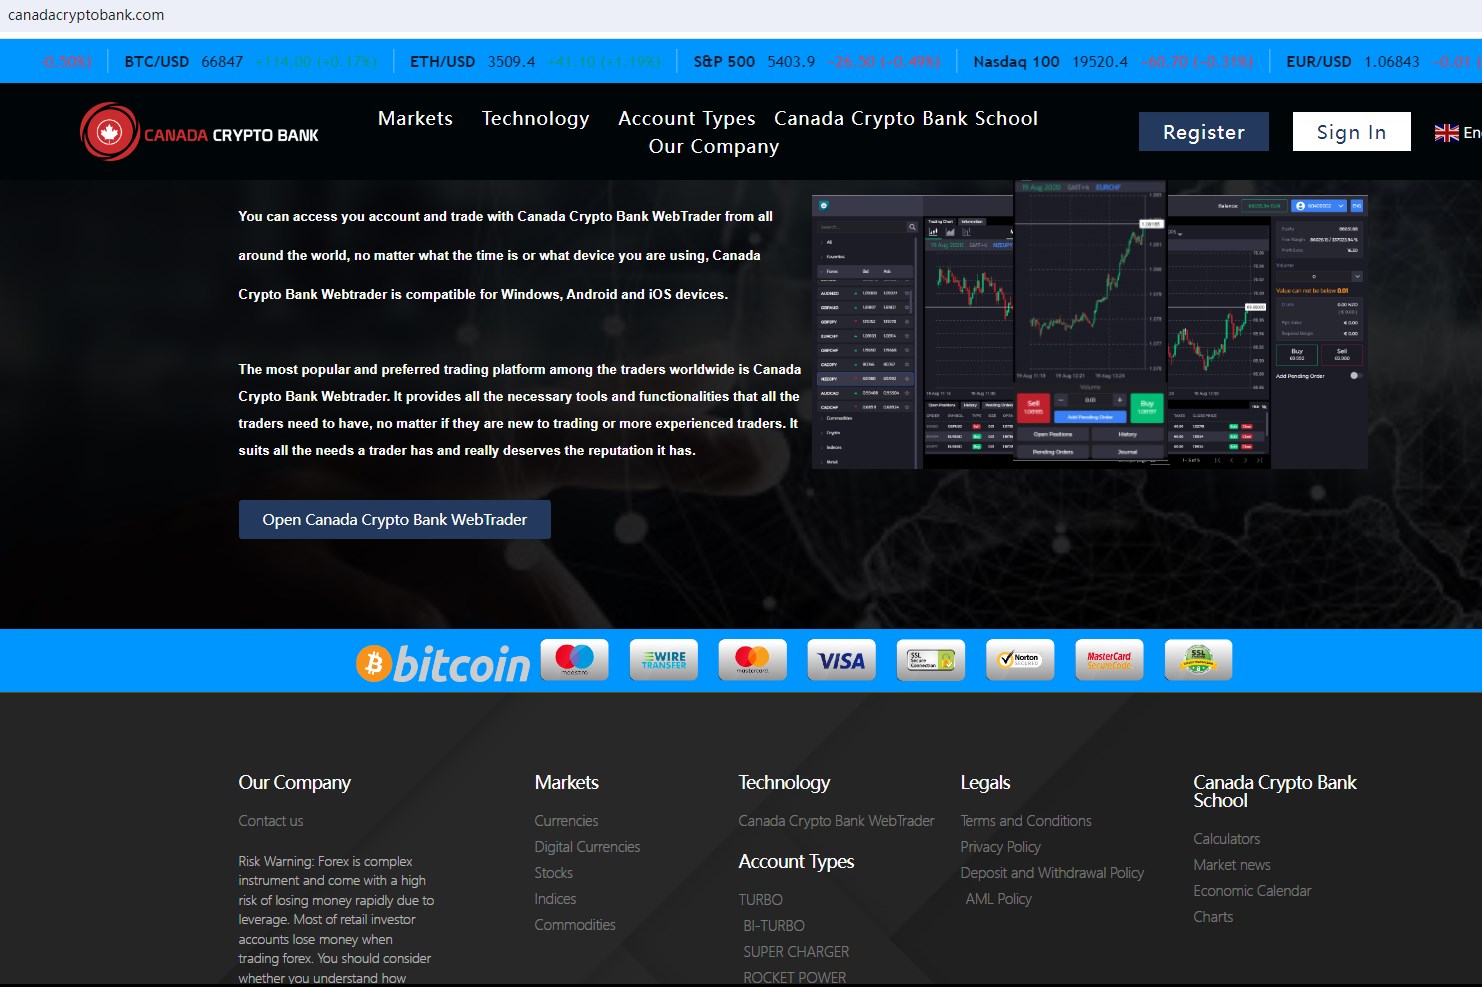Screen dimensions: 1482x987
Task: Open the Commodities footer link
Action: 575,925
